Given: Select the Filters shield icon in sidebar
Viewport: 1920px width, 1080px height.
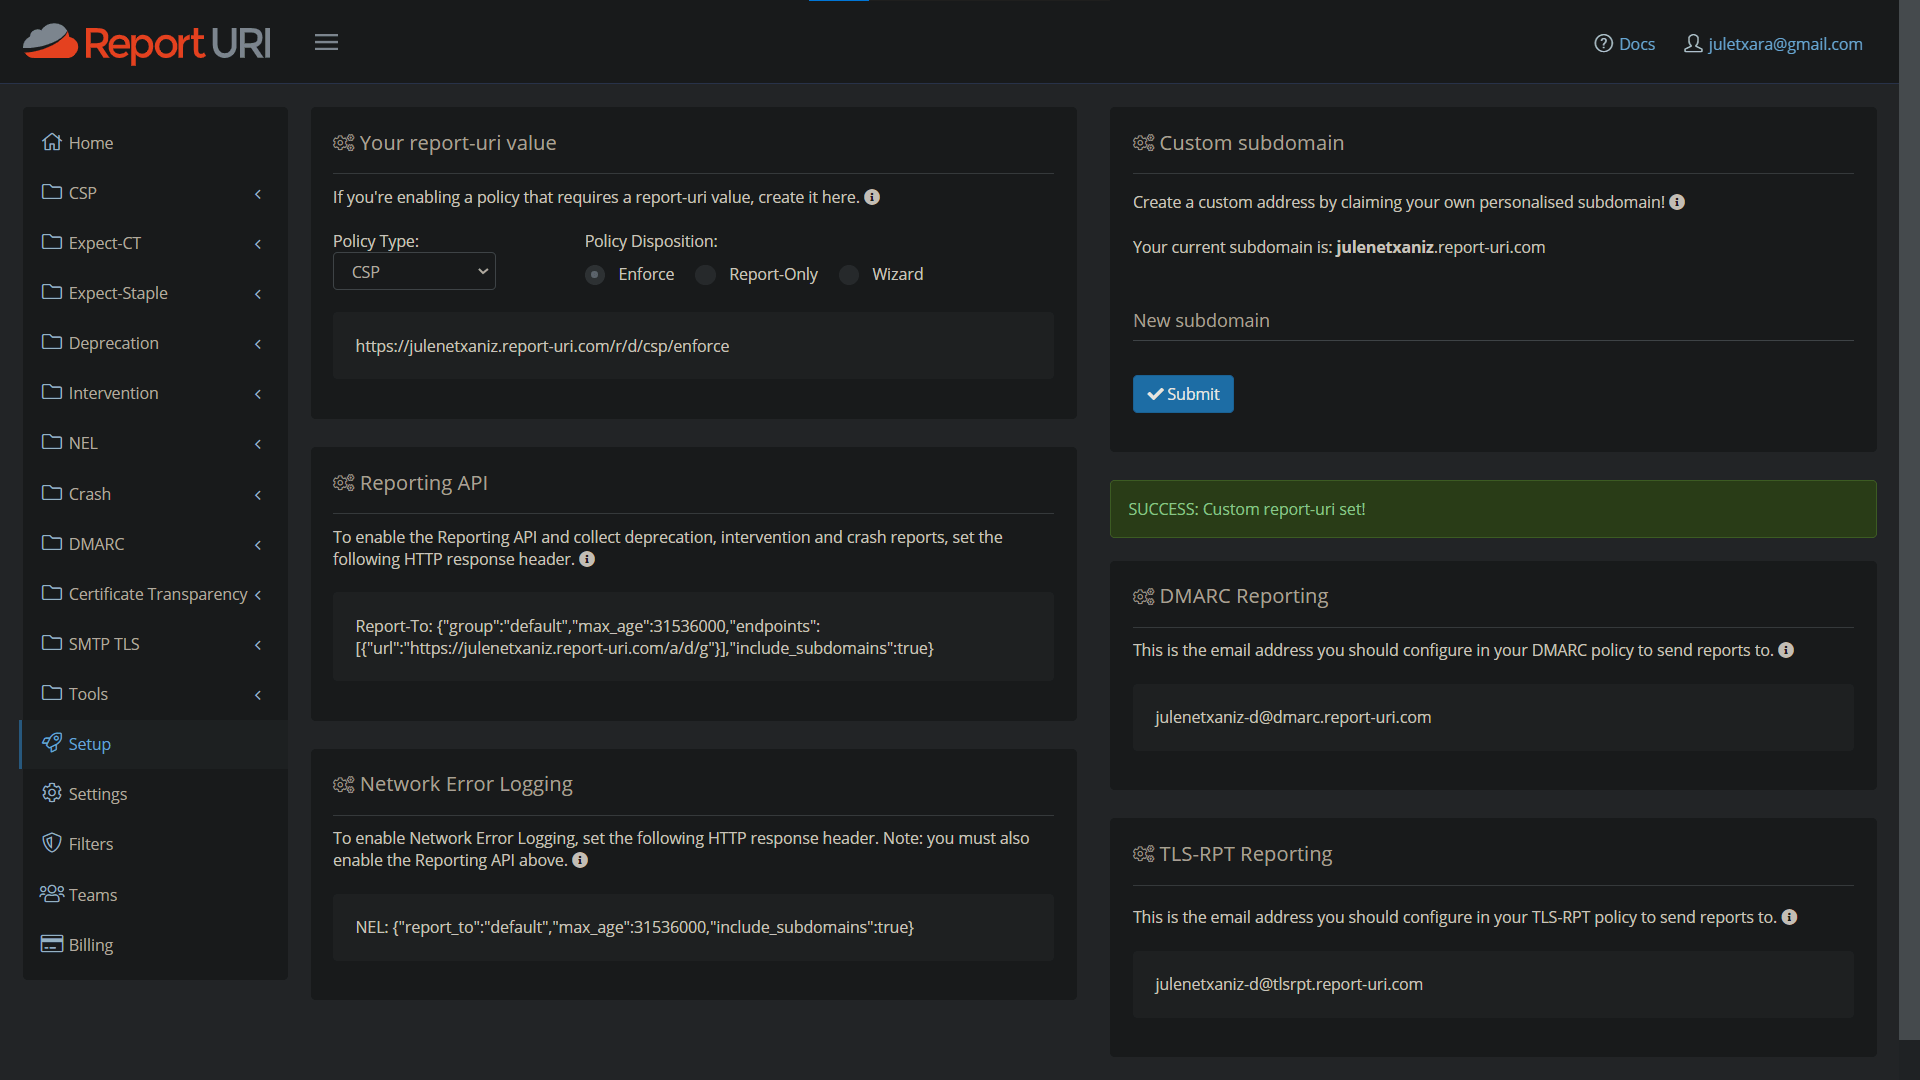Looking at the screenshot, I should click(52, 843).
